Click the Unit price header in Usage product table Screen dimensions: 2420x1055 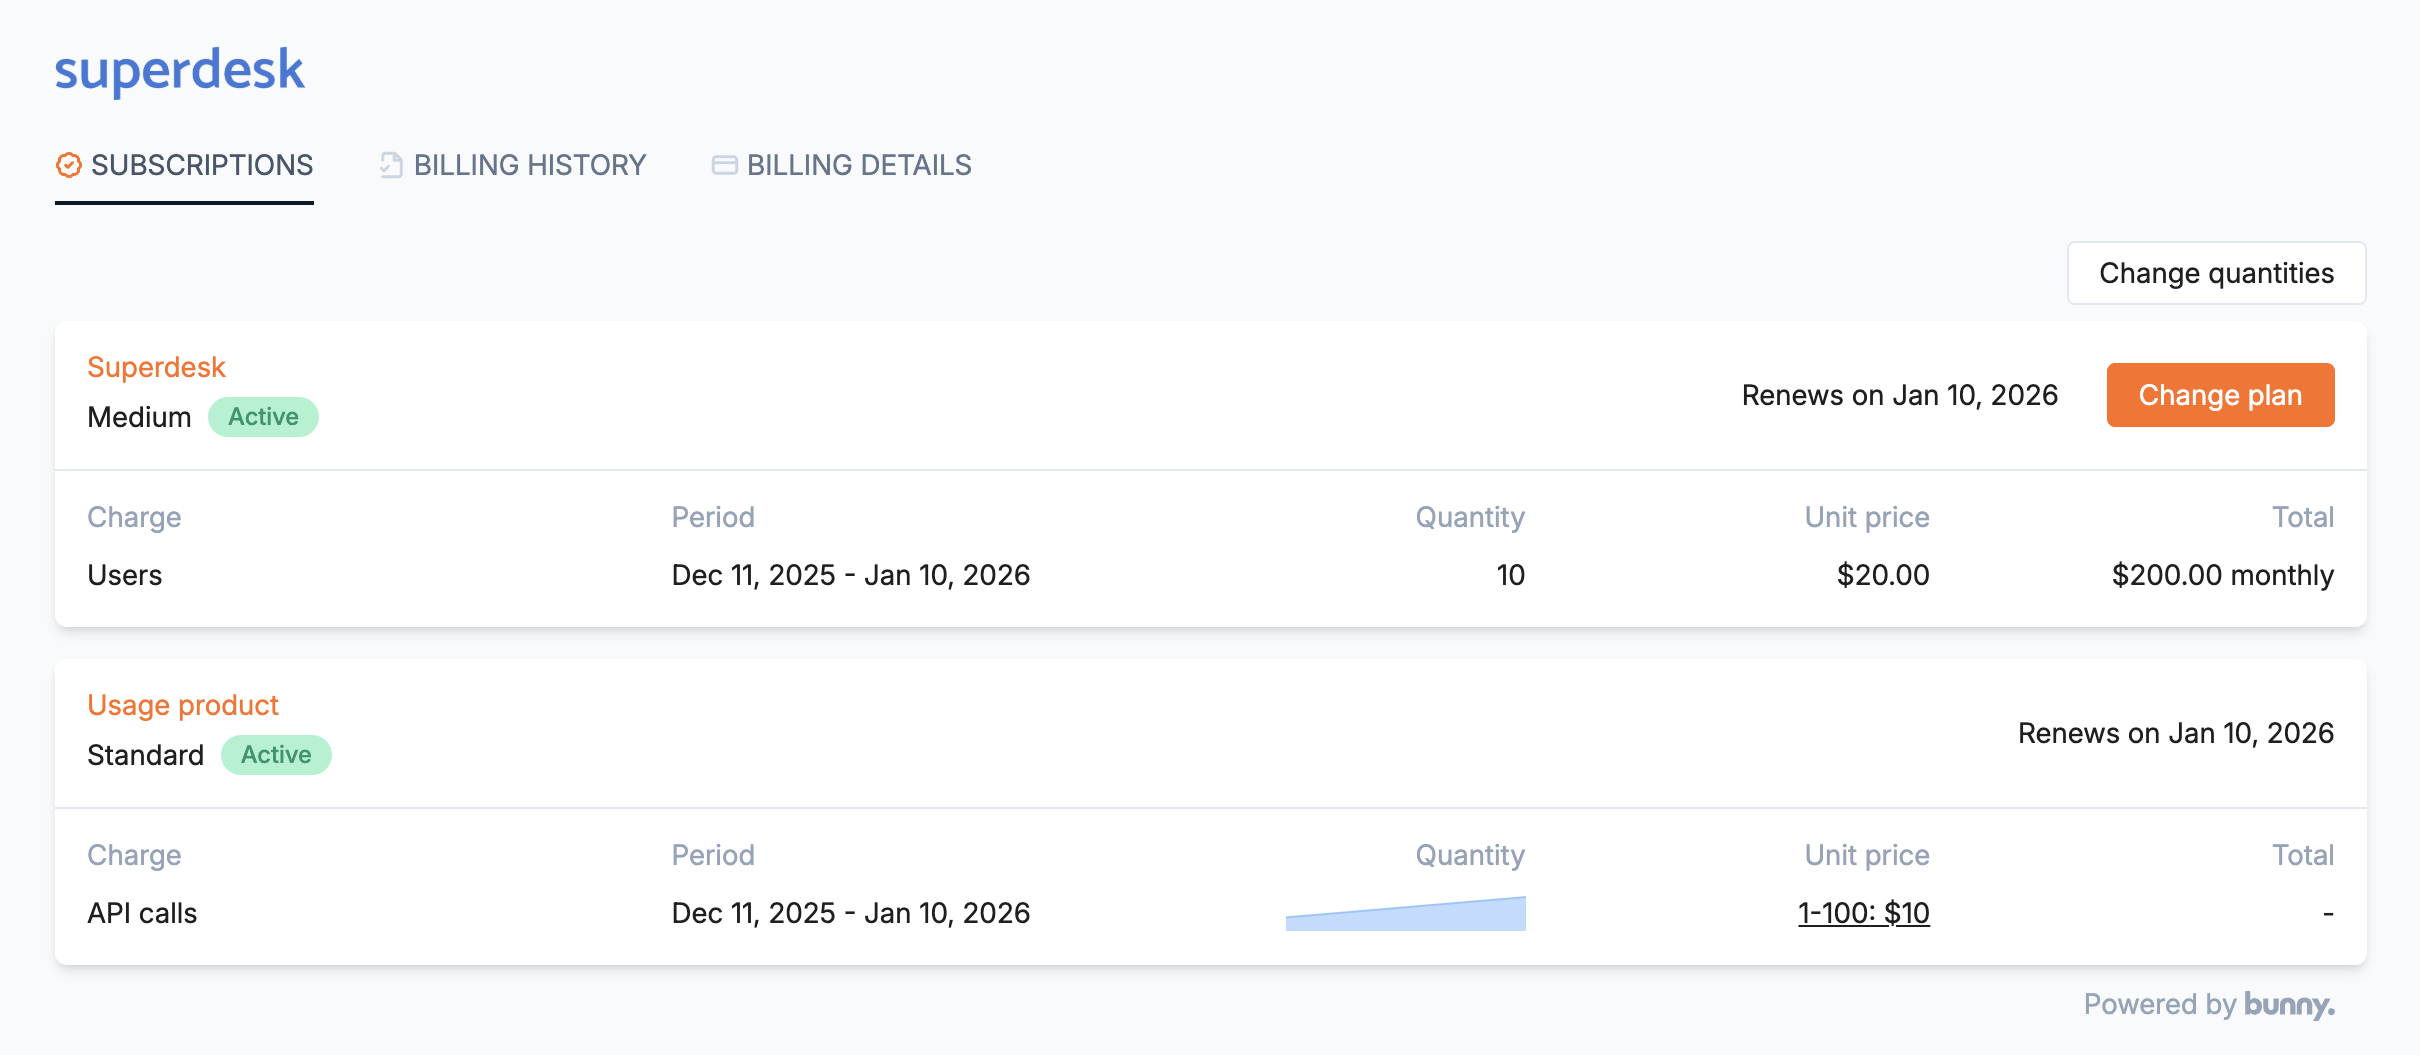[1867, 855]
